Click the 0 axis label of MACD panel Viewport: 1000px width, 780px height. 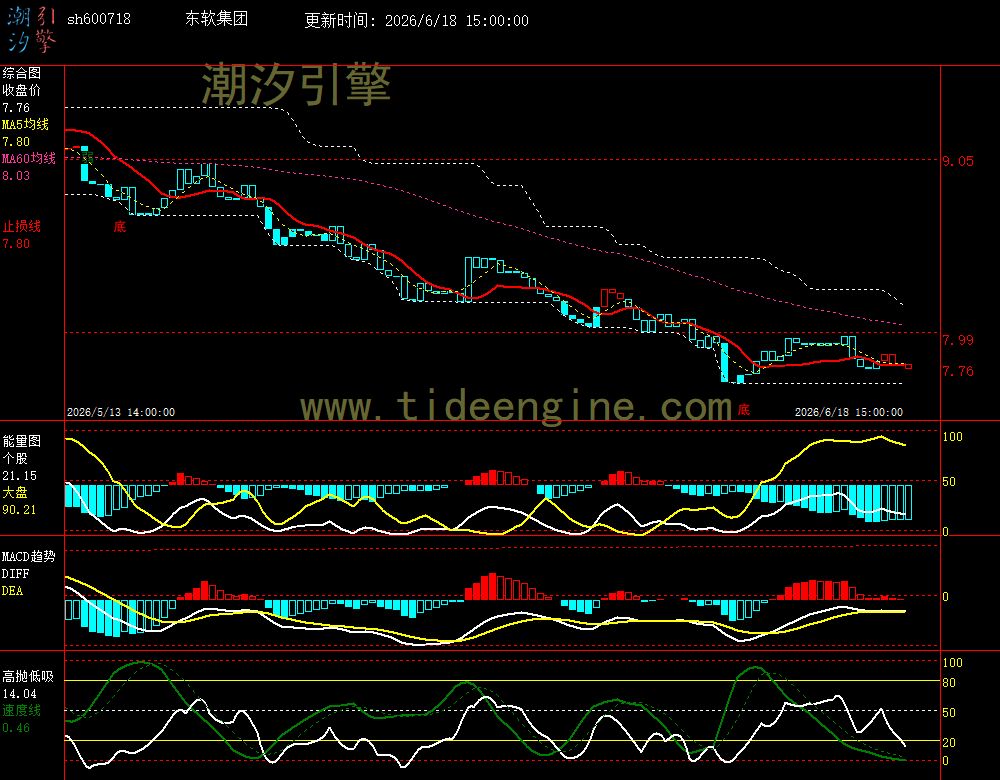946,596
